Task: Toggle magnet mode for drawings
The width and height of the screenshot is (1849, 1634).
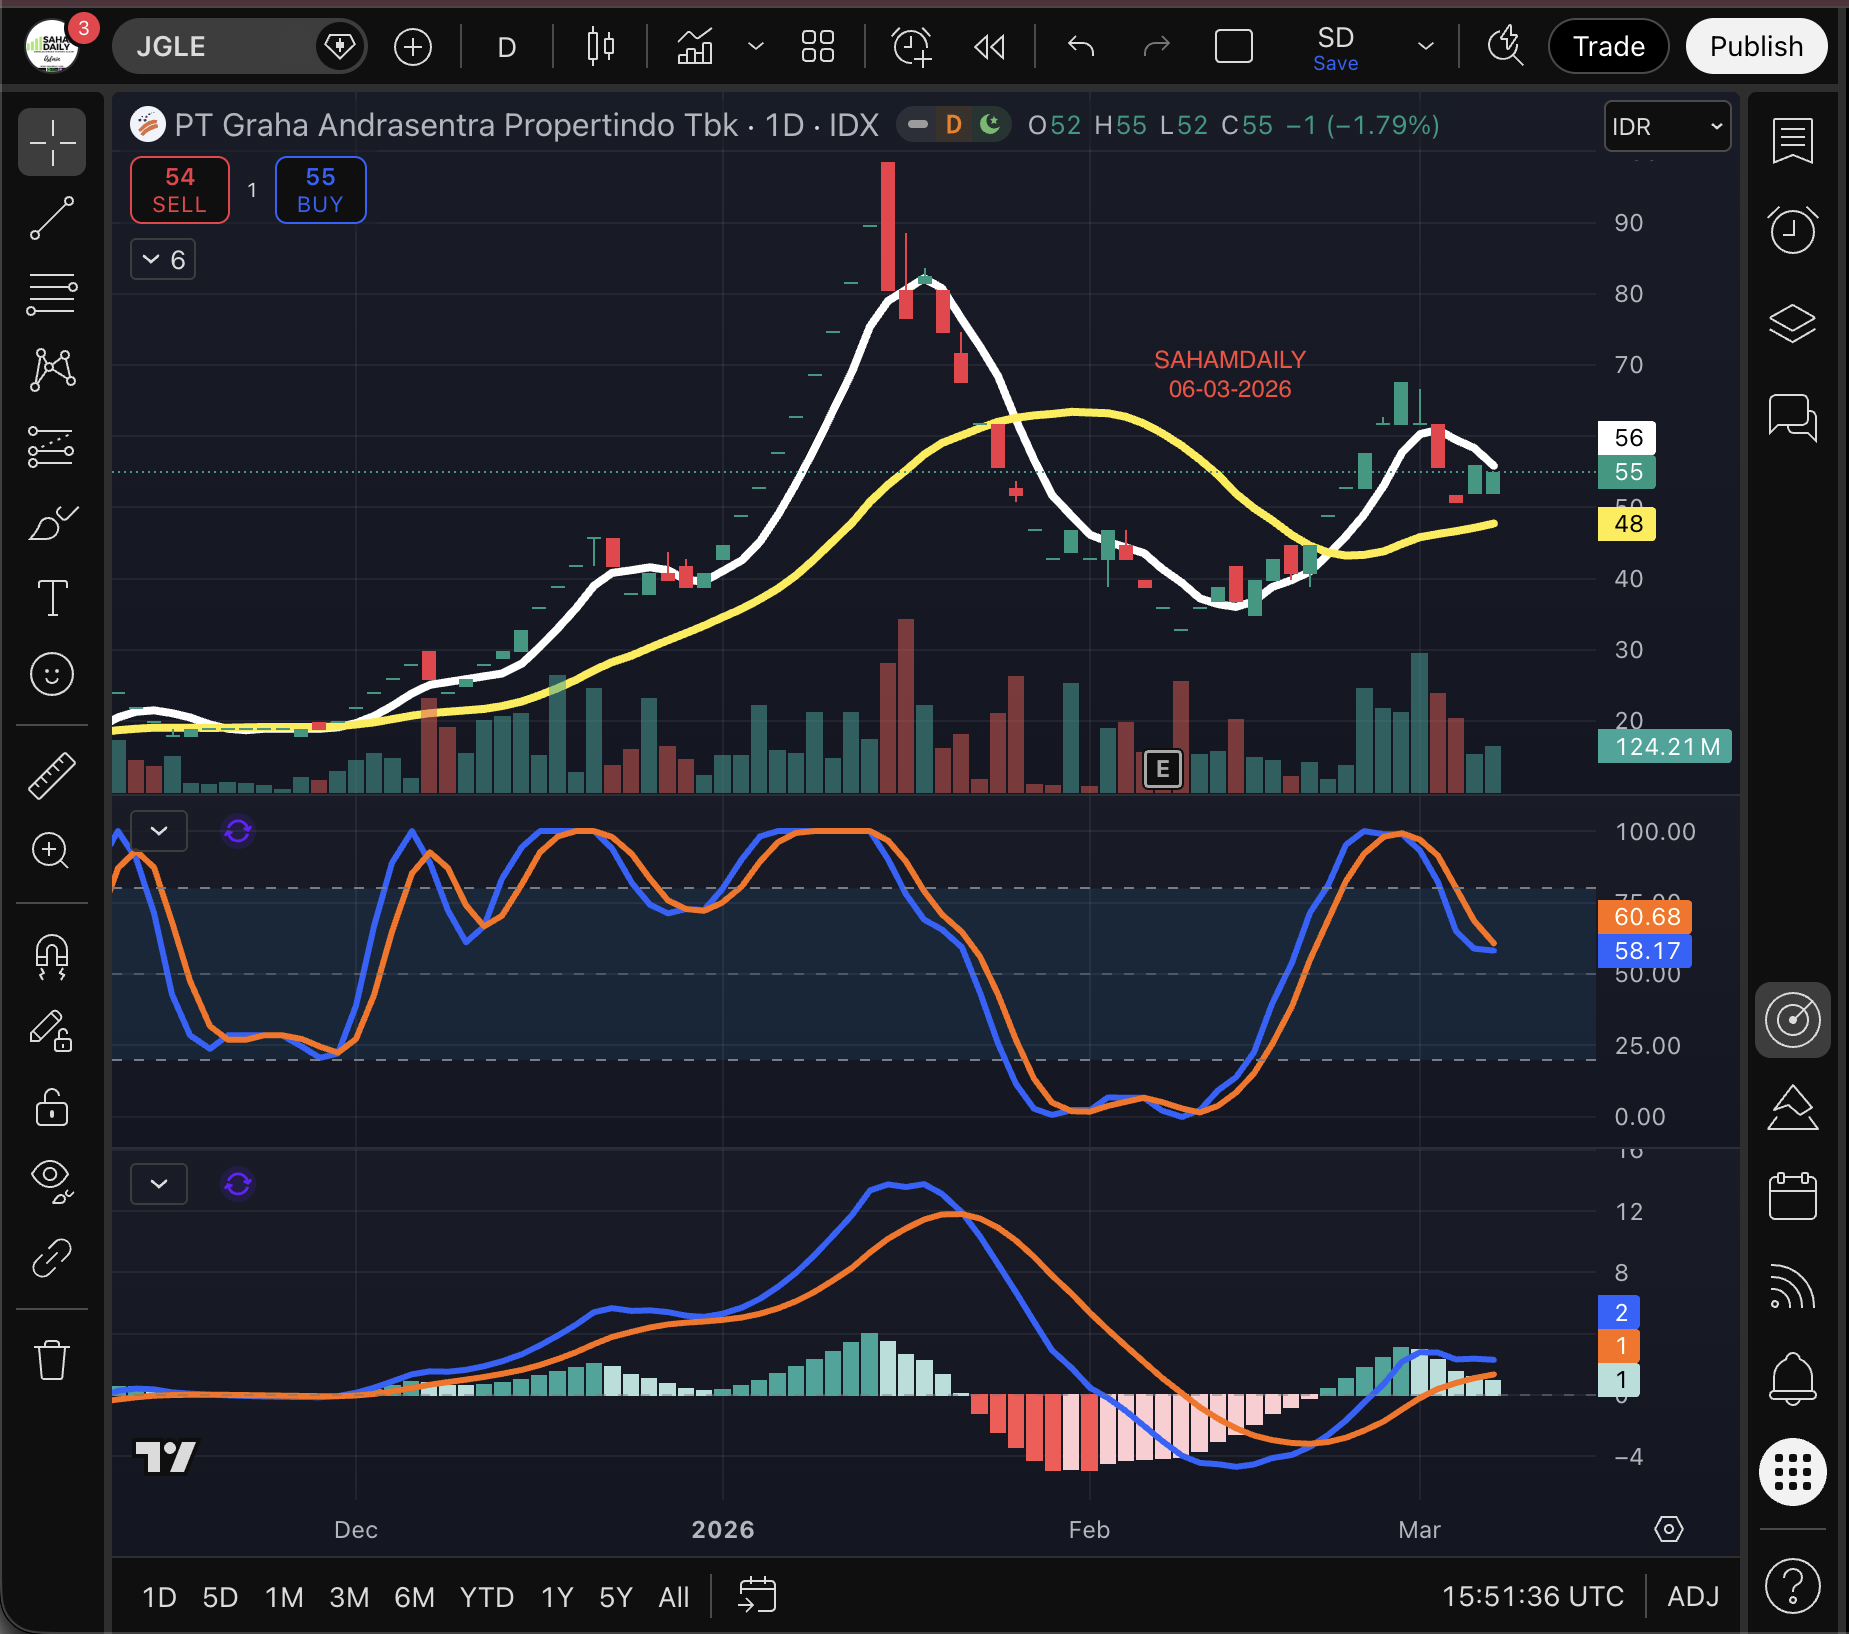Action: (52, 955)
